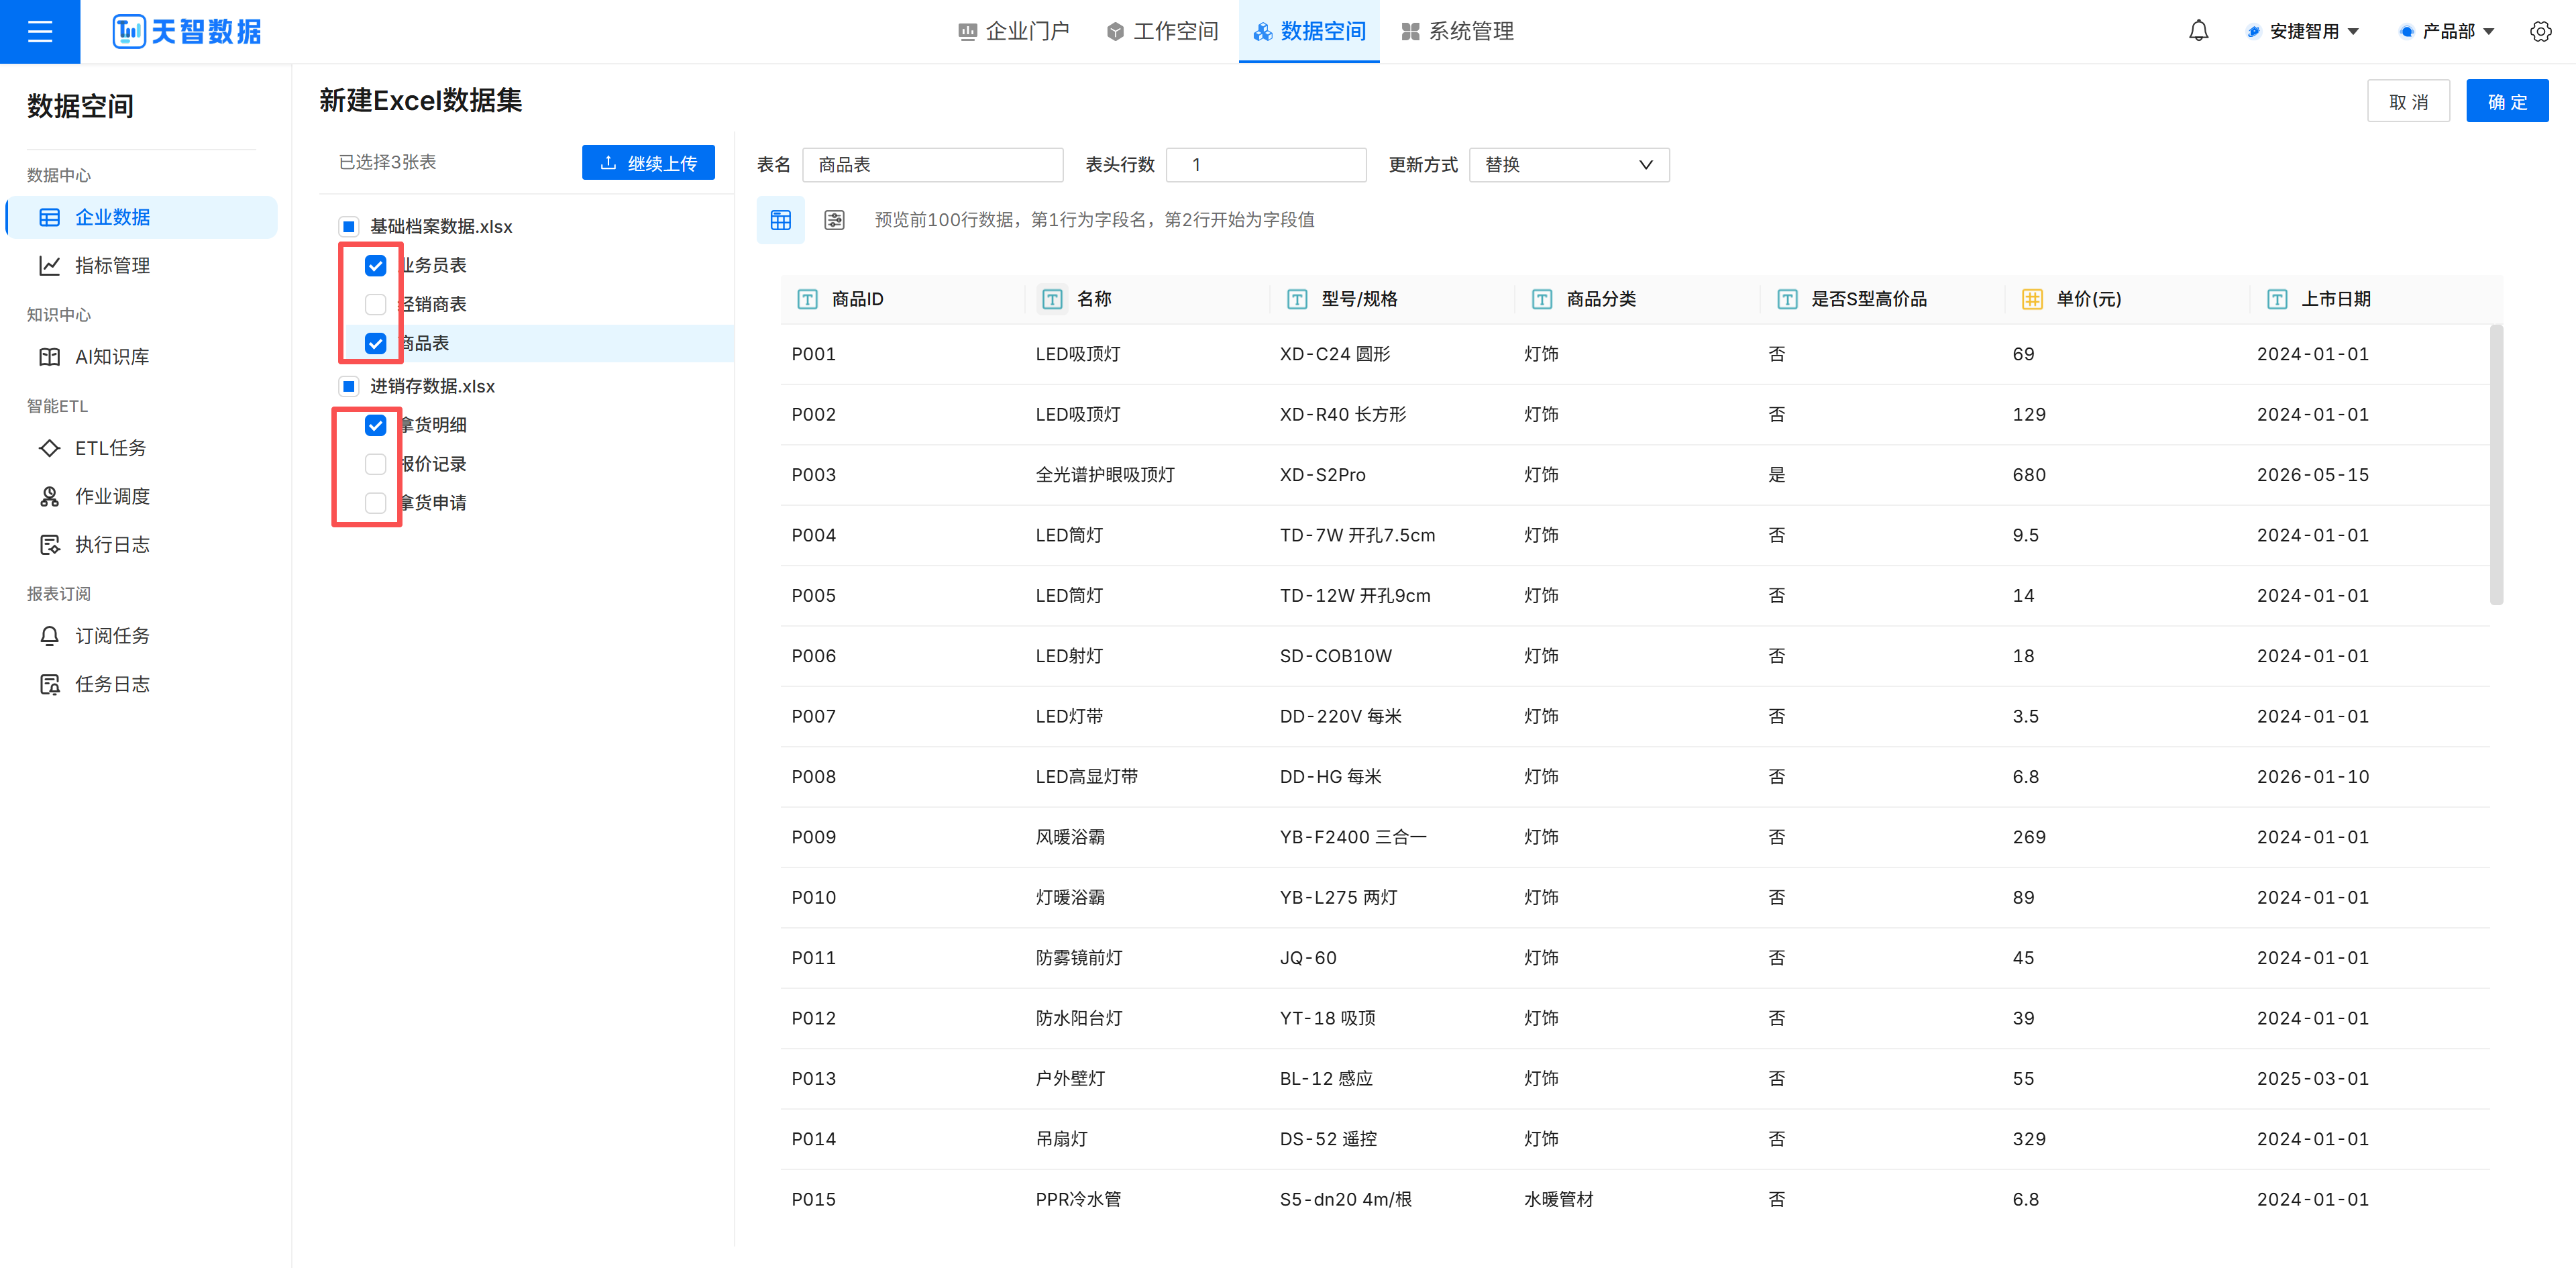2576x1268 pixels.
Task: Check the 拿货申请 checkbox
Action: (375, 503)
